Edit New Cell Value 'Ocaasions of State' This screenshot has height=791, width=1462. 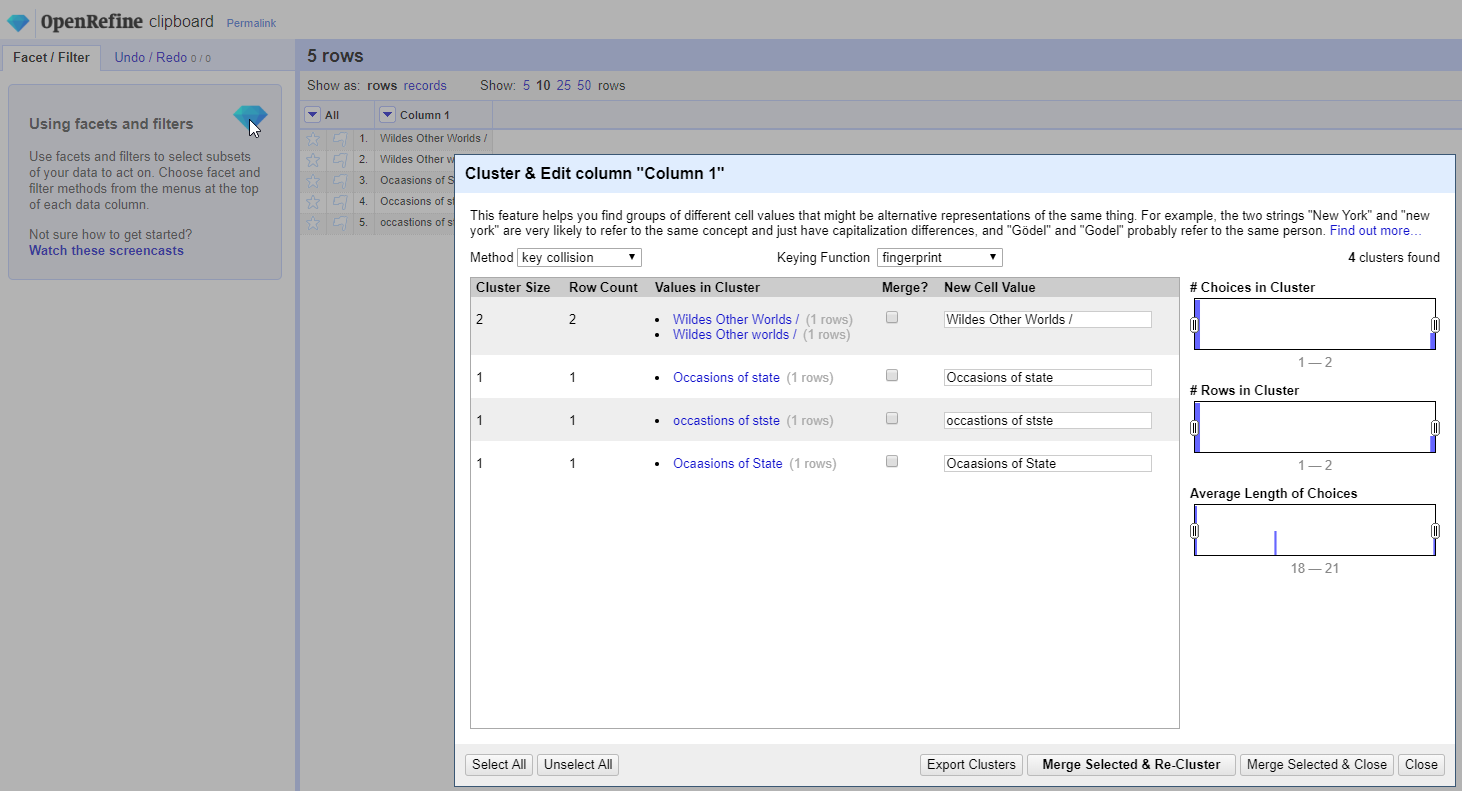click(x=1047, y=464)
